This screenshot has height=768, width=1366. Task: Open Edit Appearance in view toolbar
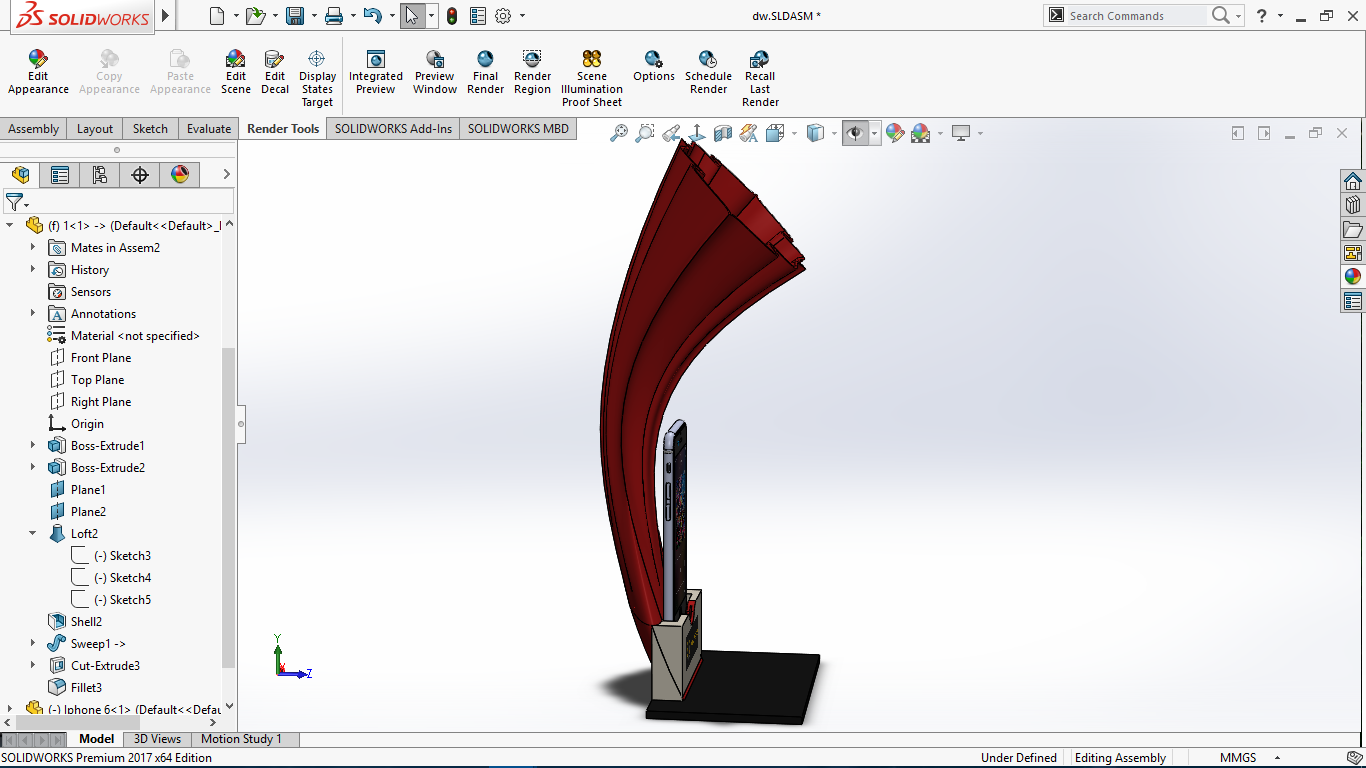(895, 133)
